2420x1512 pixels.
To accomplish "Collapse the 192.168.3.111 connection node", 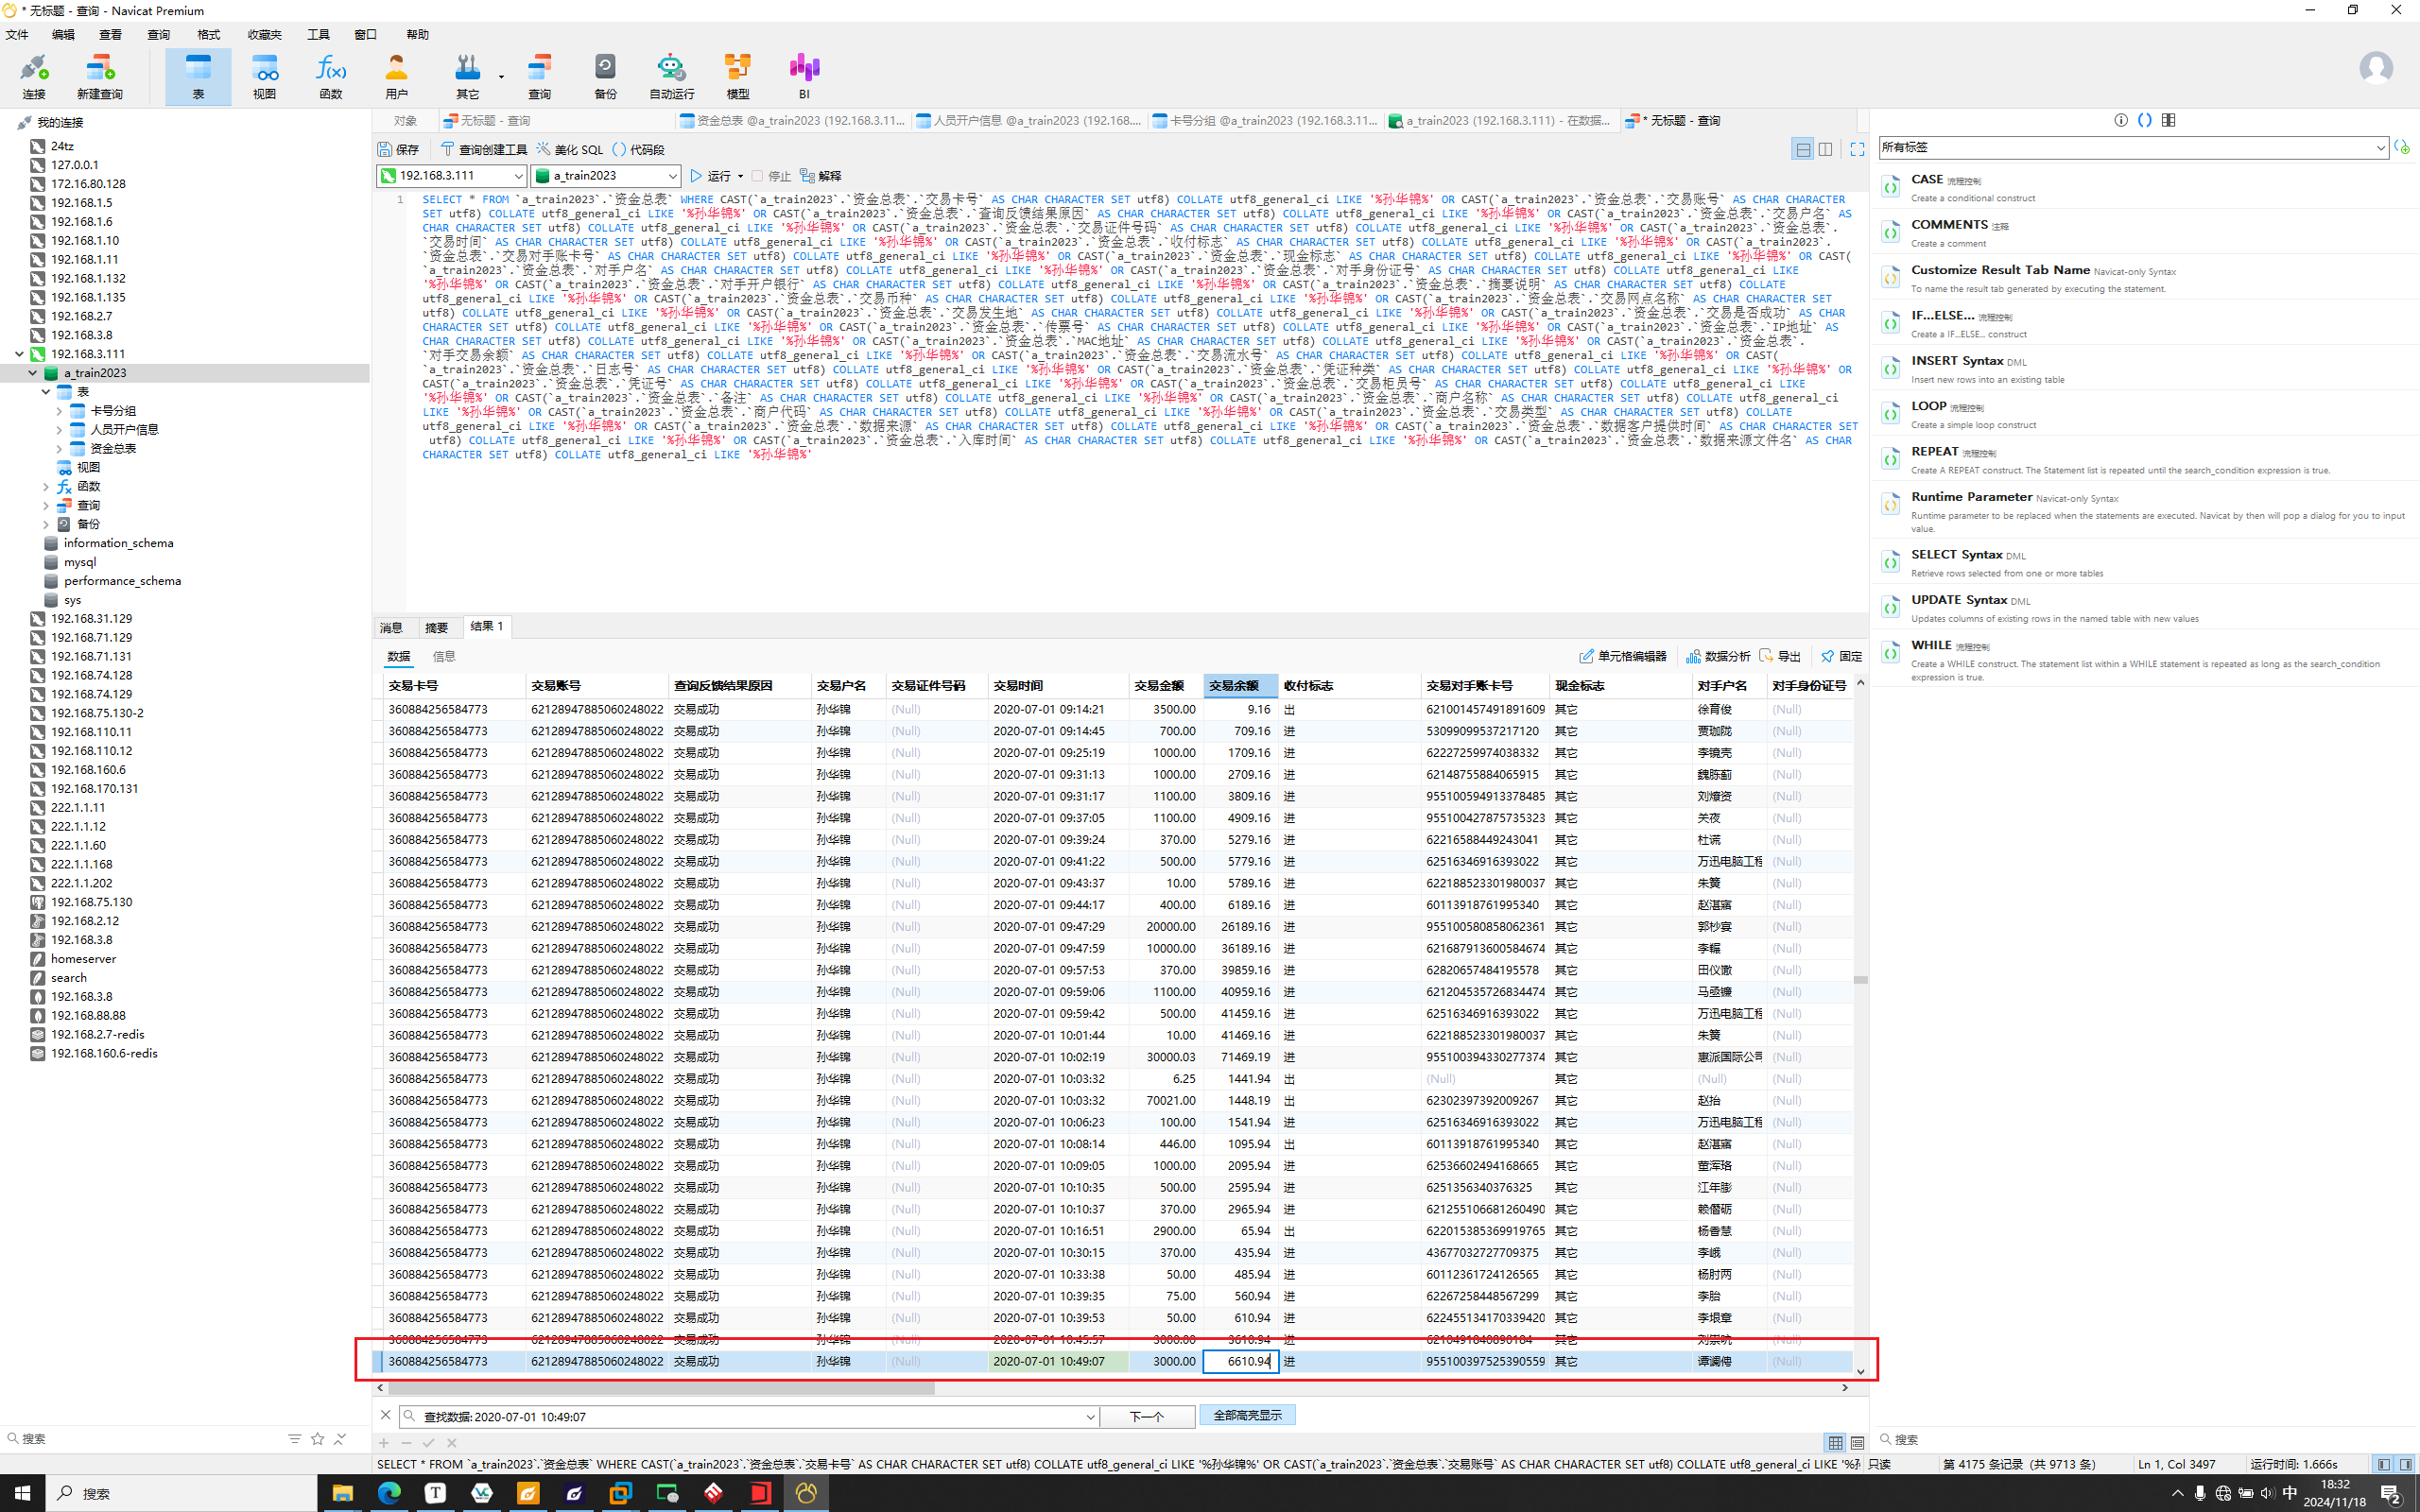I will click(19, 354).
